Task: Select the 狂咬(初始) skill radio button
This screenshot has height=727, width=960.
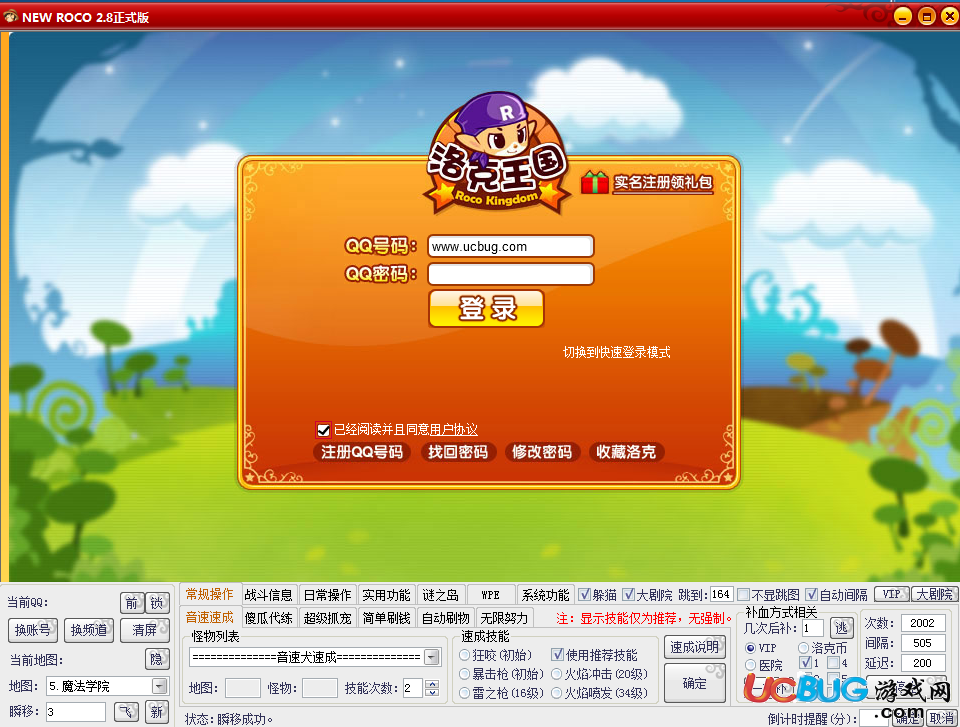Action: tap(465, 655)
